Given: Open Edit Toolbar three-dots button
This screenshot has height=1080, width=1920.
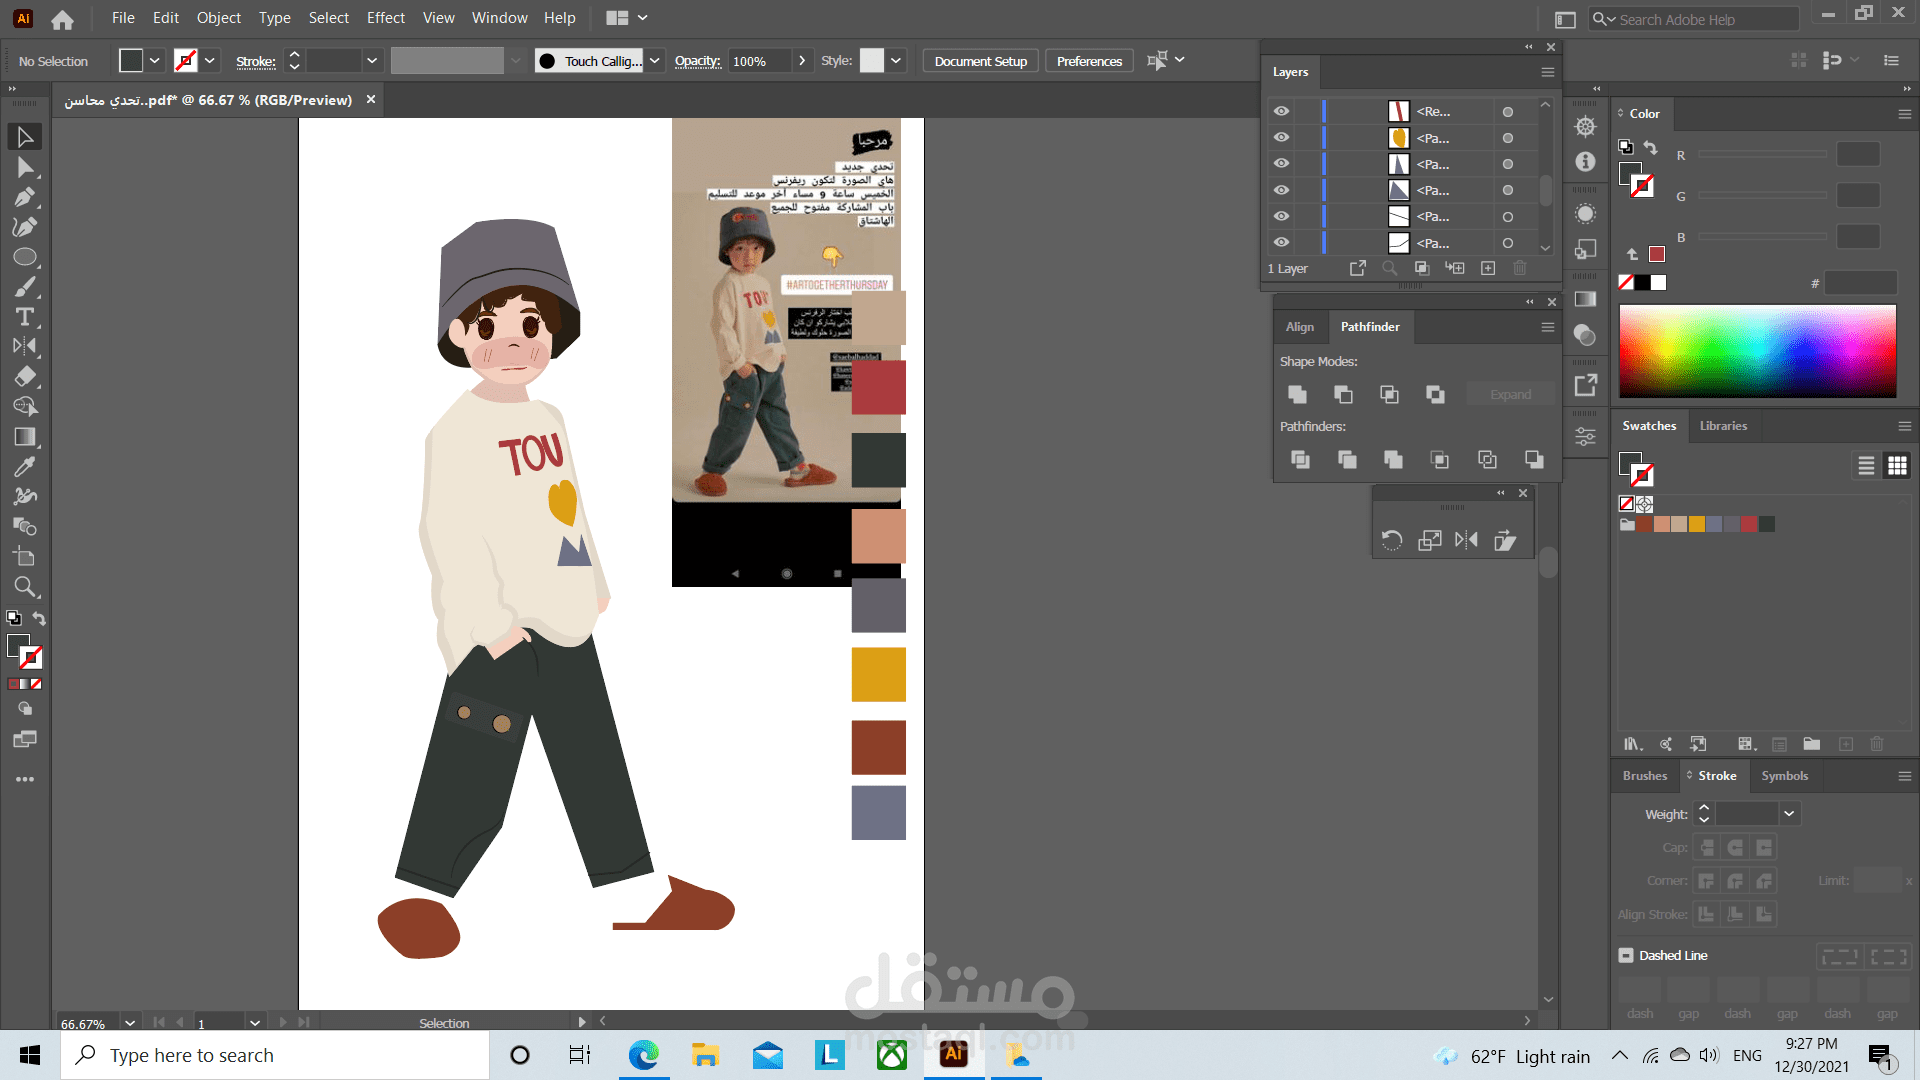Looking at the screenshot, I should coord(25,779).
